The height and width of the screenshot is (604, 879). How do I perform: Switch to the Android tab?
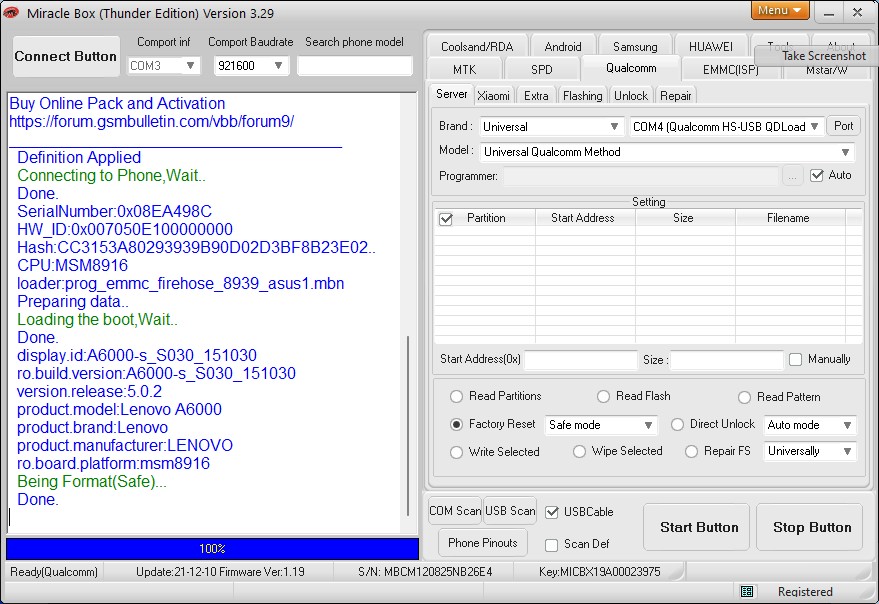[563, 47]
